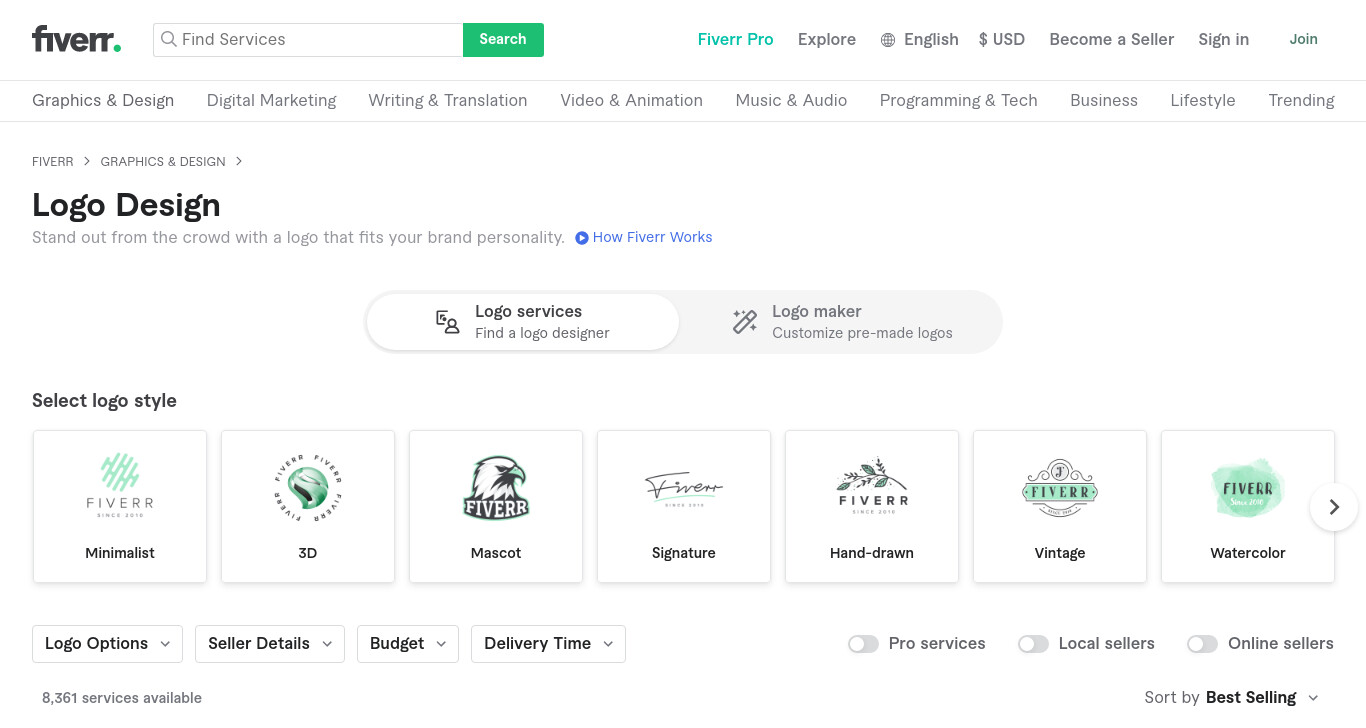The height and width of the screenshot is (728, 1366).
Task: Open the Video & Animation category
Action: [631, 100]
